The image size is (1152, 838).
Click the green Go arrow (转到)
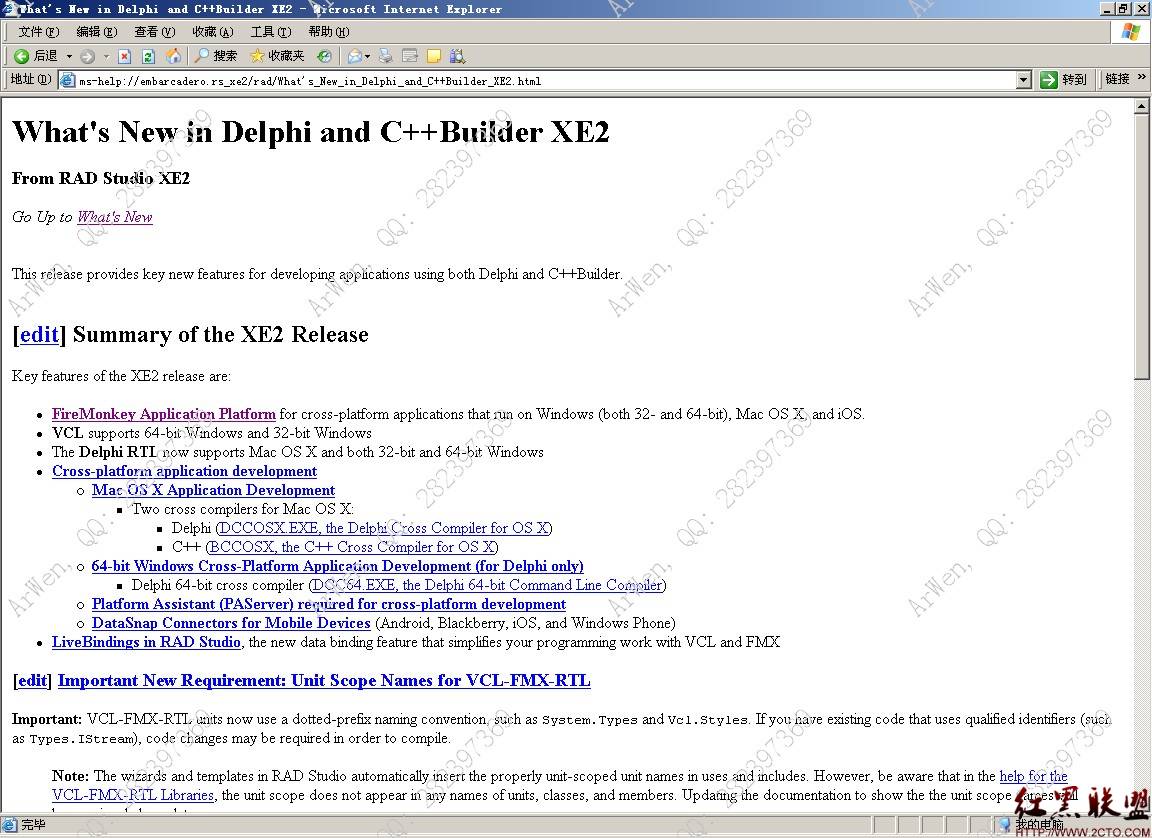1063,79
